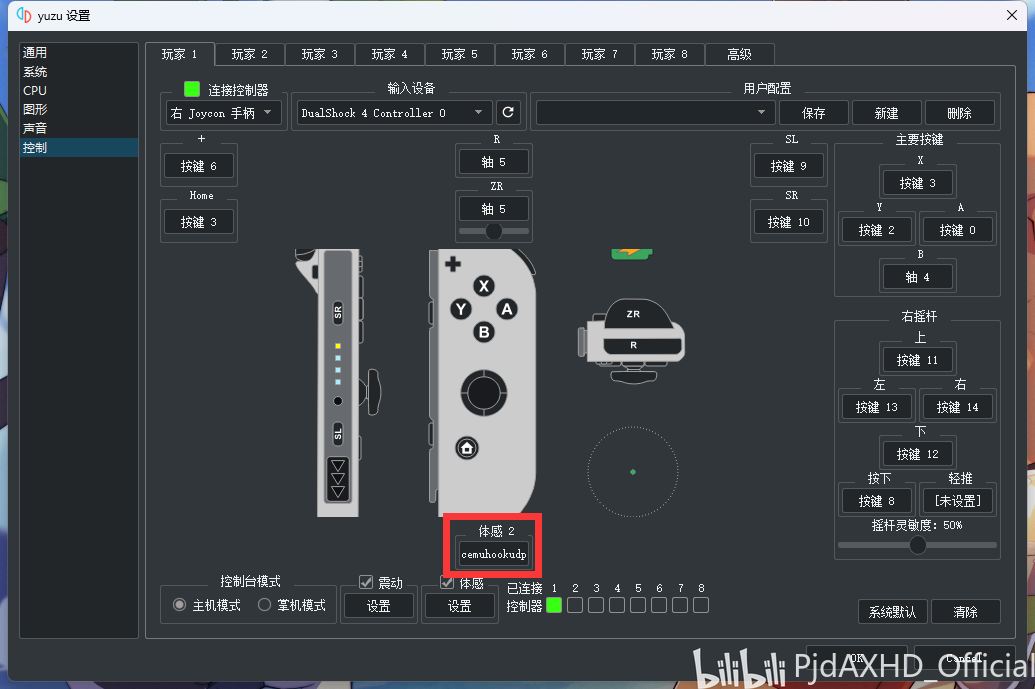Click X button on Joycon image
The image size is (1035, 689).
coord(484,286)
